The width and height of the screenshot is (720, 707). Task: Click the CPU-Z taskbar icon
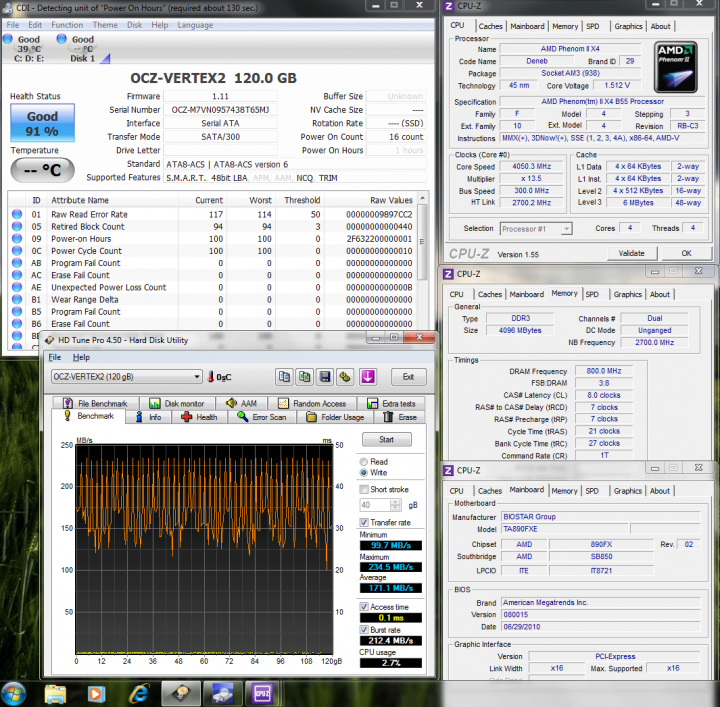(x=264, y=692)
